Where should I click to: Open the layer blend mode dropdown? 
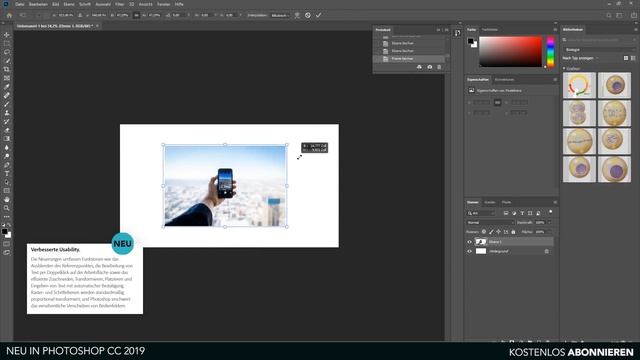tap(490, 222)
